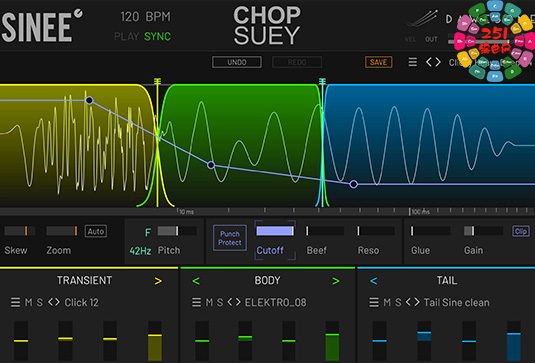Image resolution: width=535 pixels, height=363 pixels.
Task: Click the SAVE preset button
Action: tap(378, 62)
